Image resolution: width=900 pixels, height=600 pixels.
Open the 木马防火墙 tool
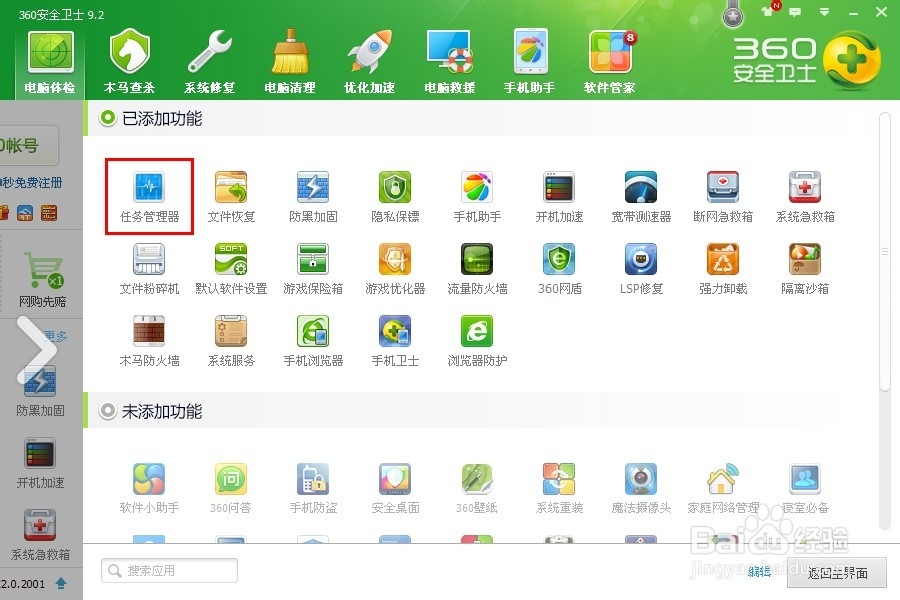[149, 341]
